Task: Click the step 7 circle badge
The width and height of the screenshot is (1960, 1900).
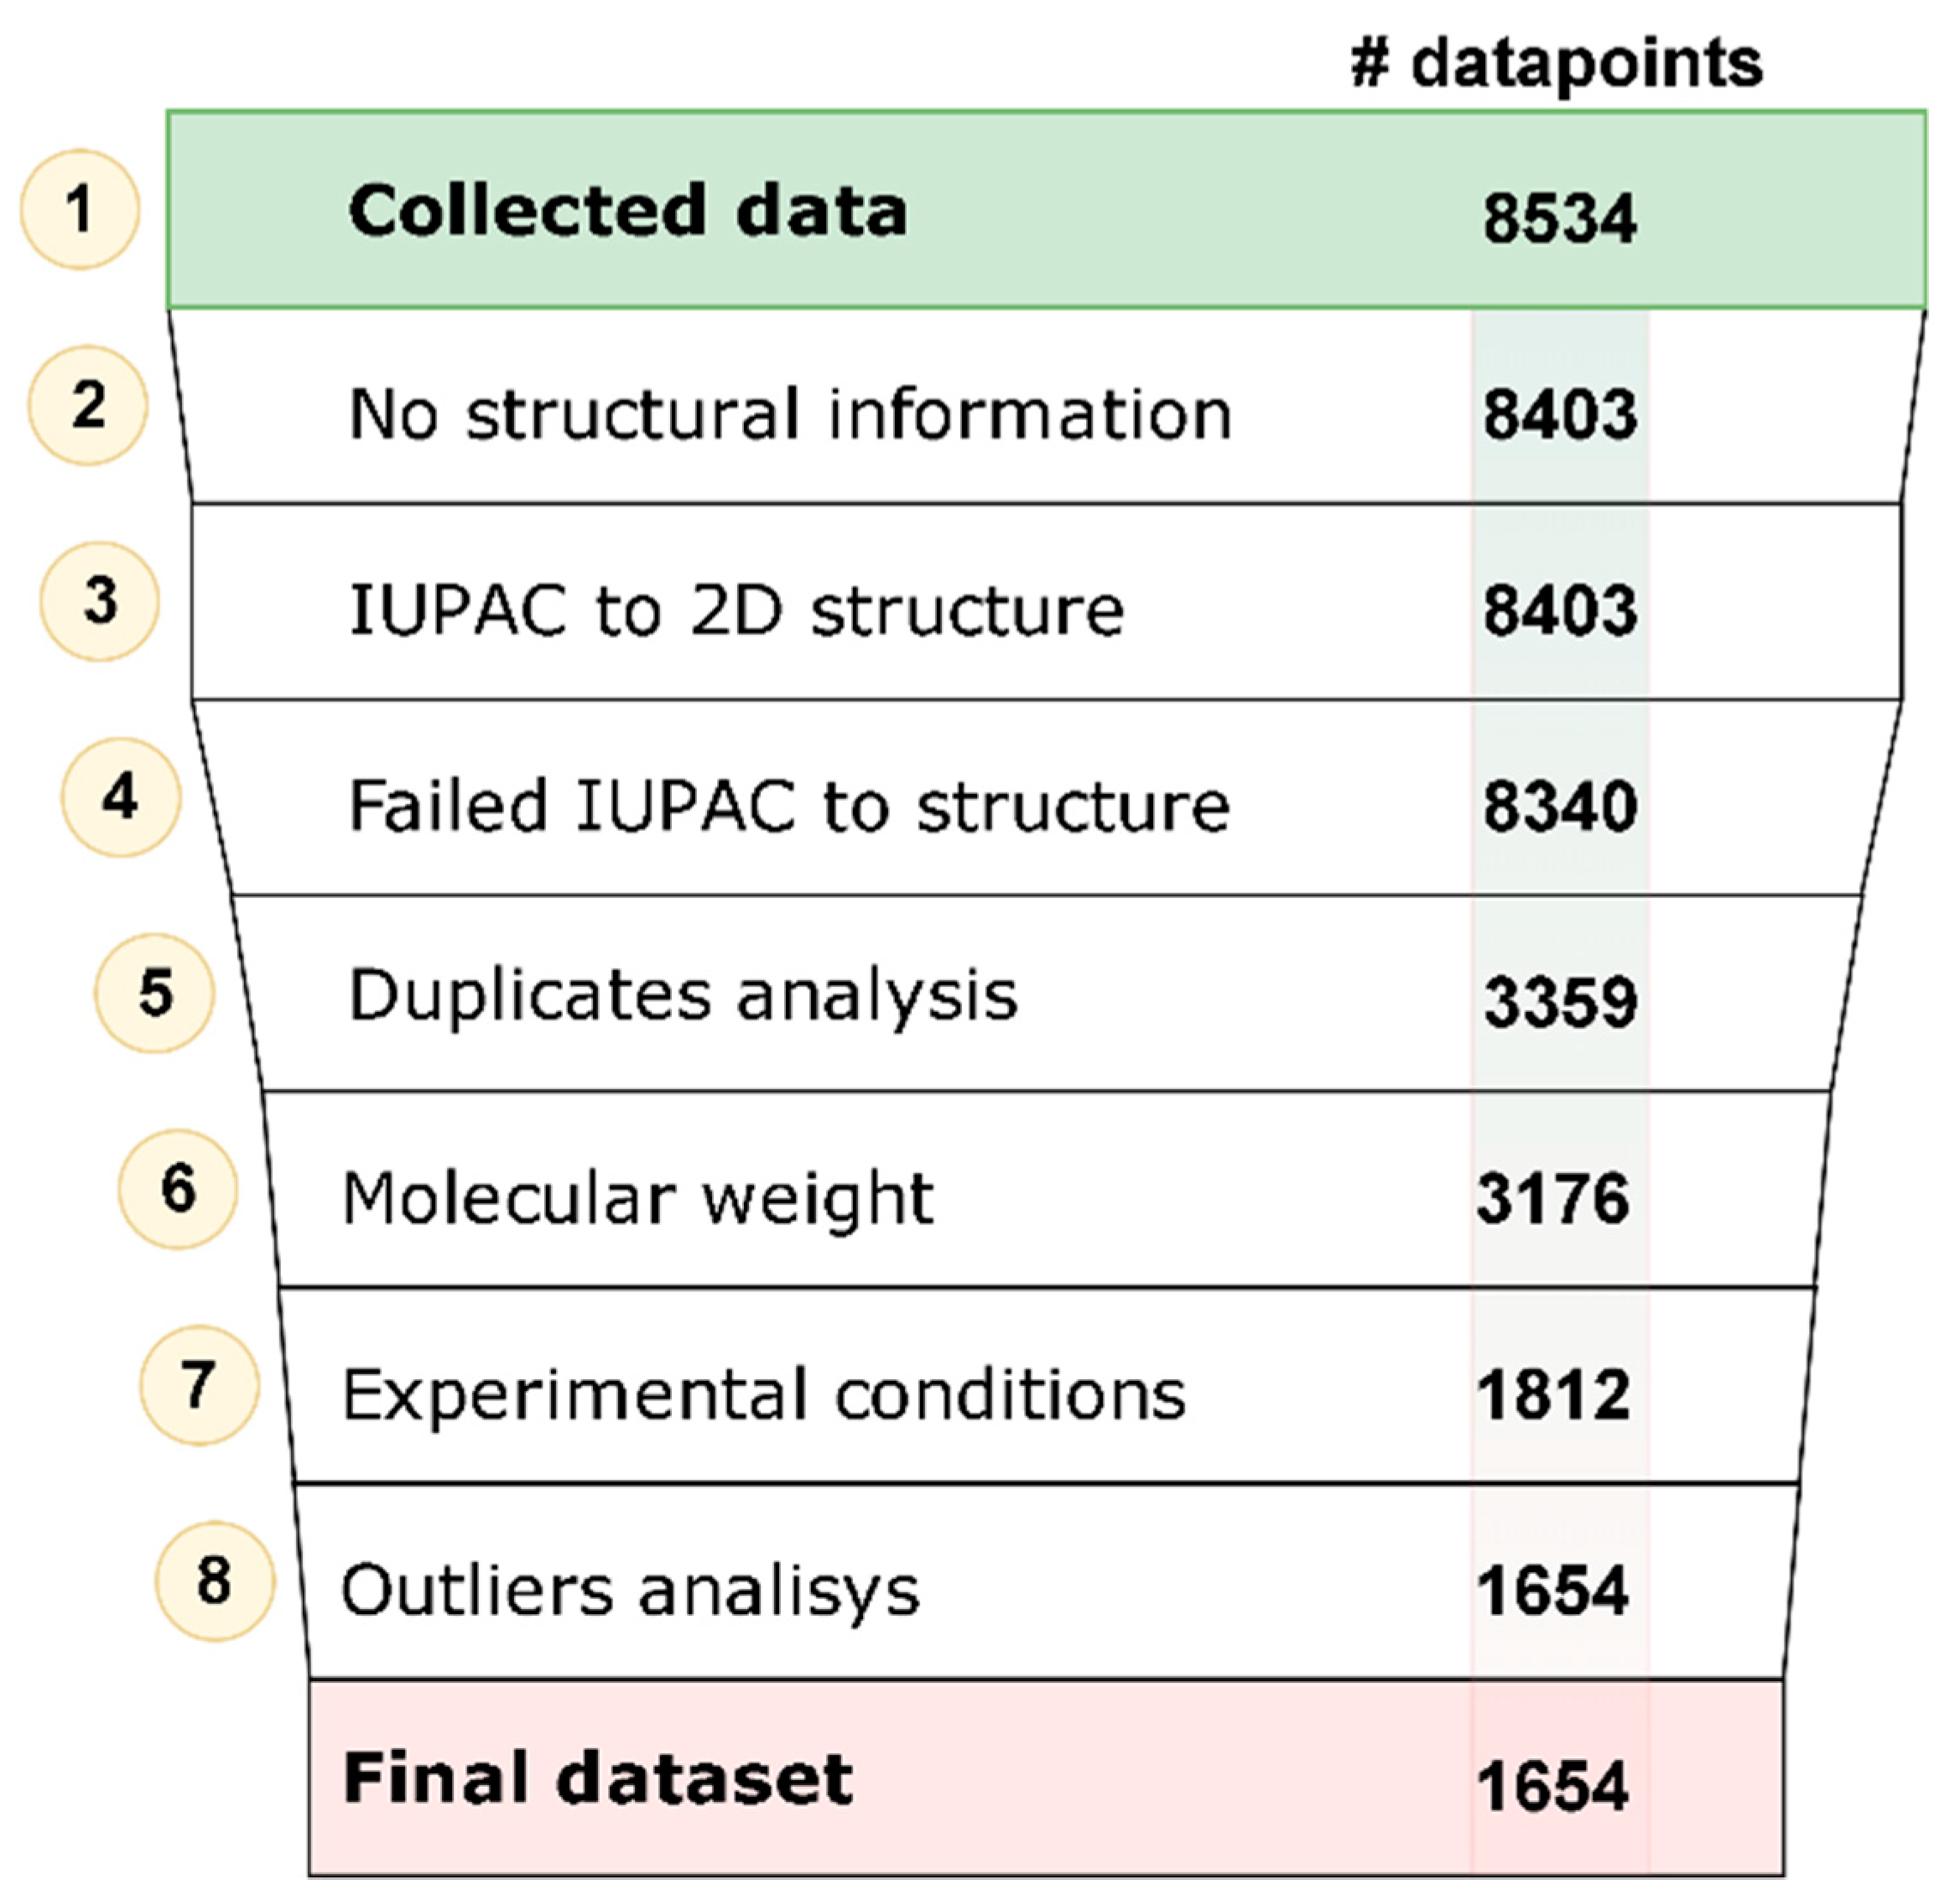Action: [x=199, y=1385]
